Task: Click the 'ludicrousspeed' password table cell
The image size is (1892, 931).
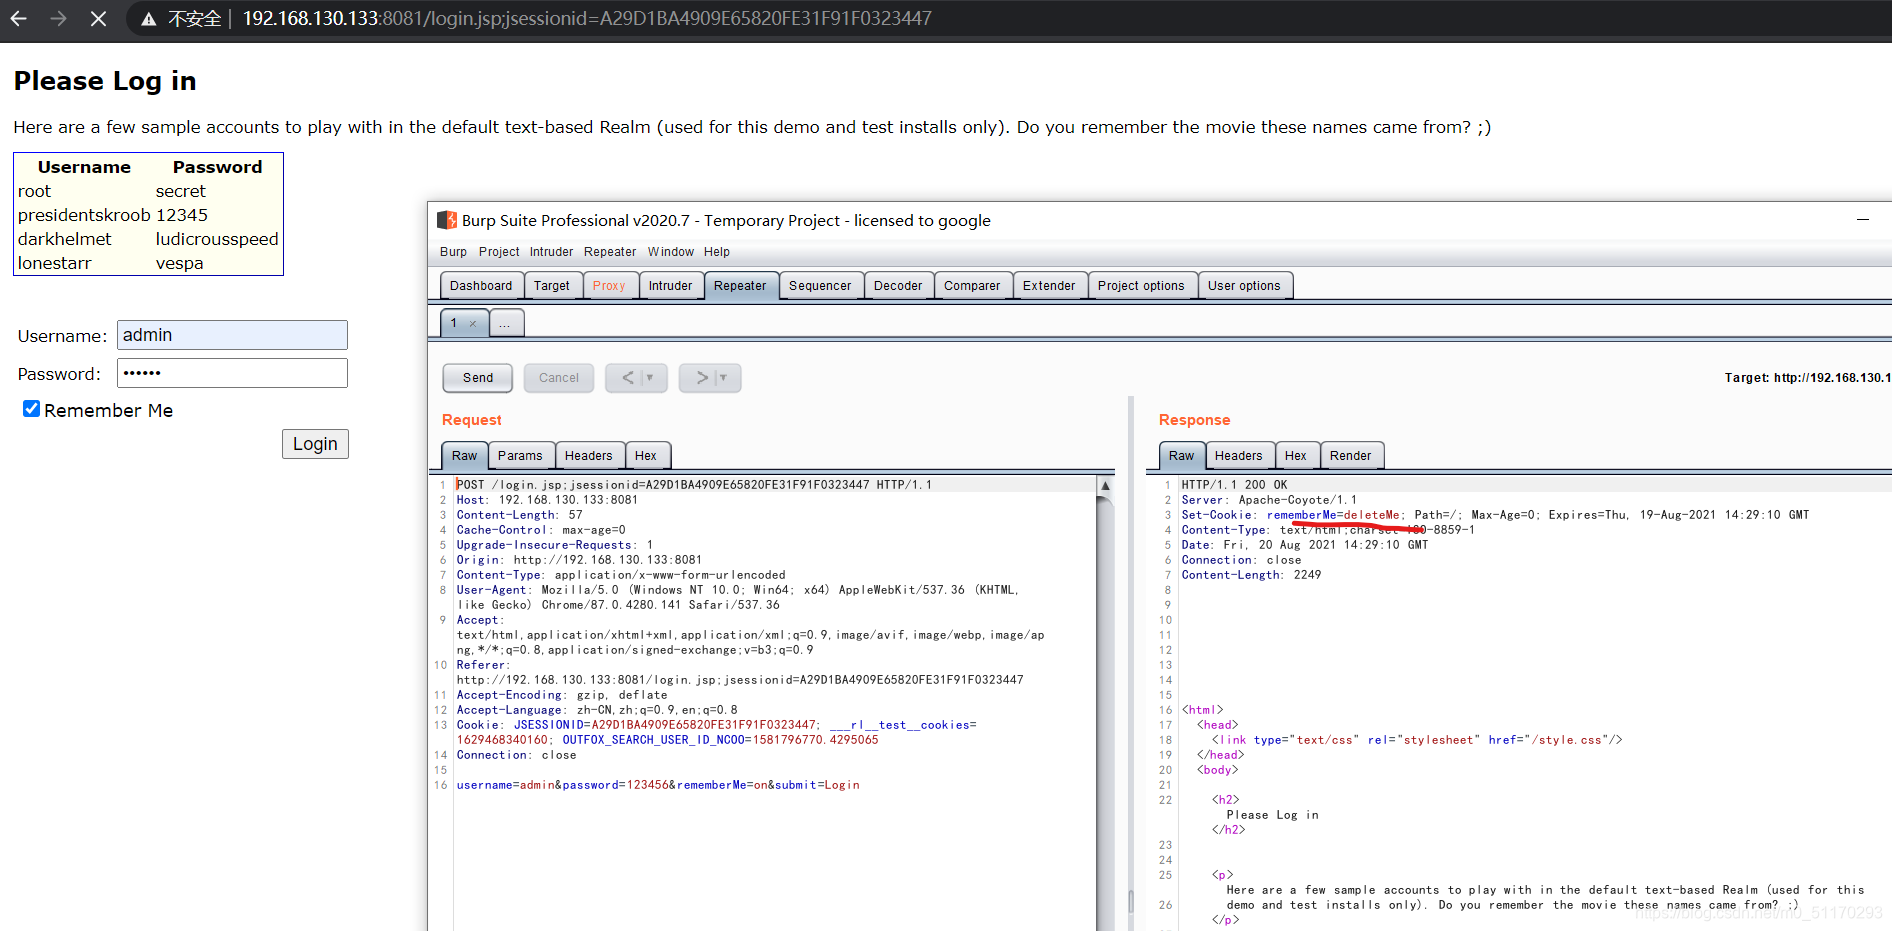Action: (x=217, y=239)
